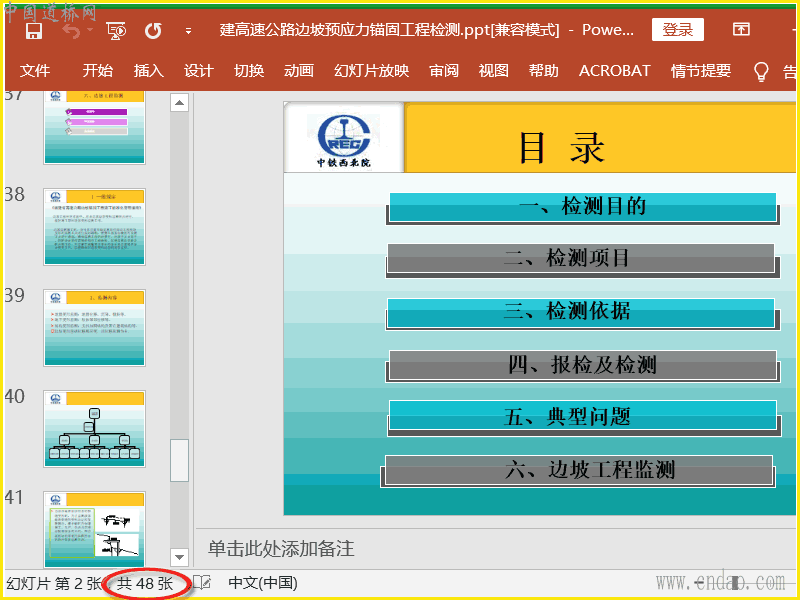Click the 登录 sign-in button
The height and width of the screenshot is (600, 800).
[x=677, y=30]
